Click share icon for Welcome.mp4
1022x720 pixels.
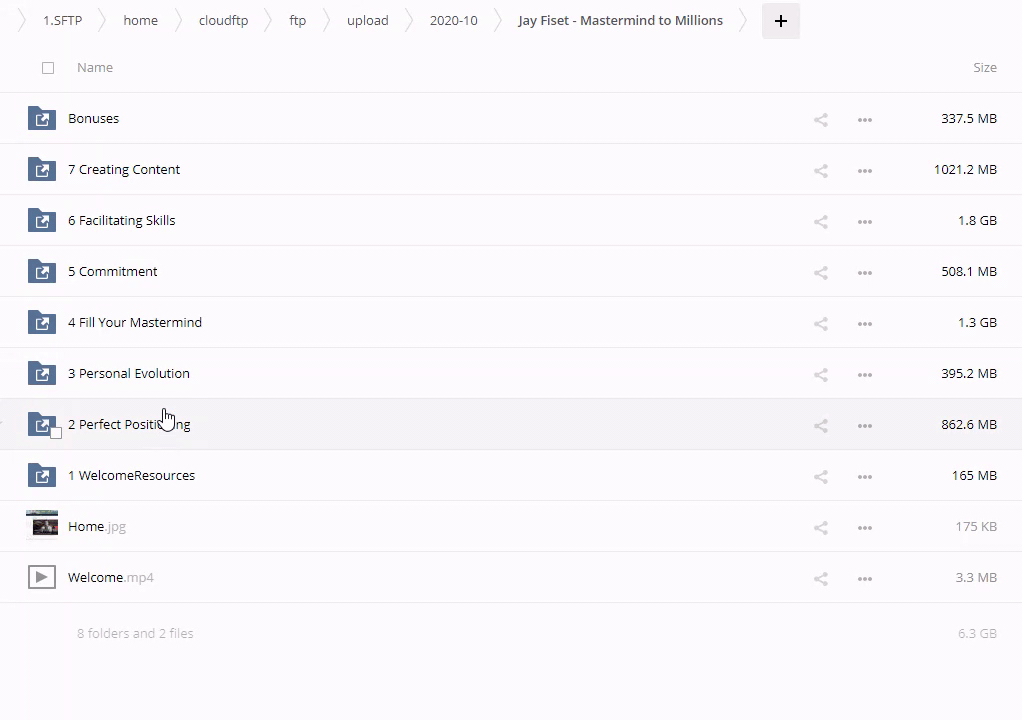tap(820, 579)
